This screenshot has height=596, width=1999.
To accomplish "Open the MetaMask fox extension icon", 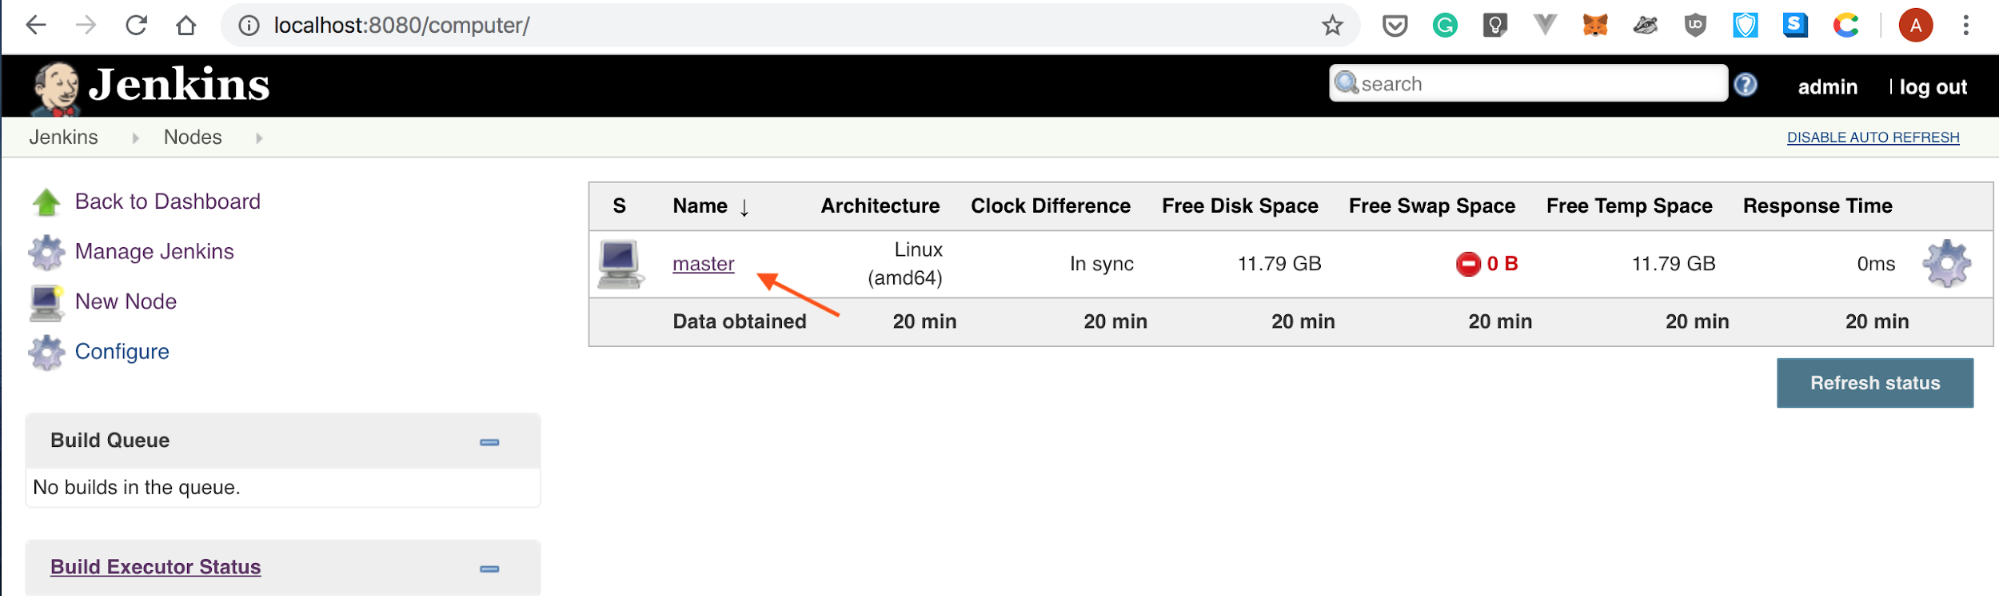I will point(1595,25).
